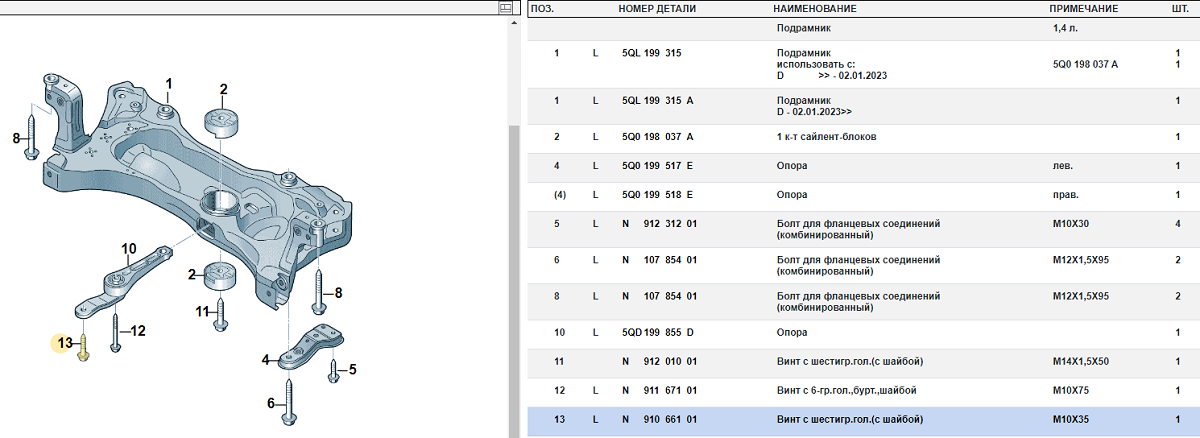Click the note 'M10X75' cell
This screenshot has height=438, width=1200.
pyautogui.click(x=1070, y=390)
